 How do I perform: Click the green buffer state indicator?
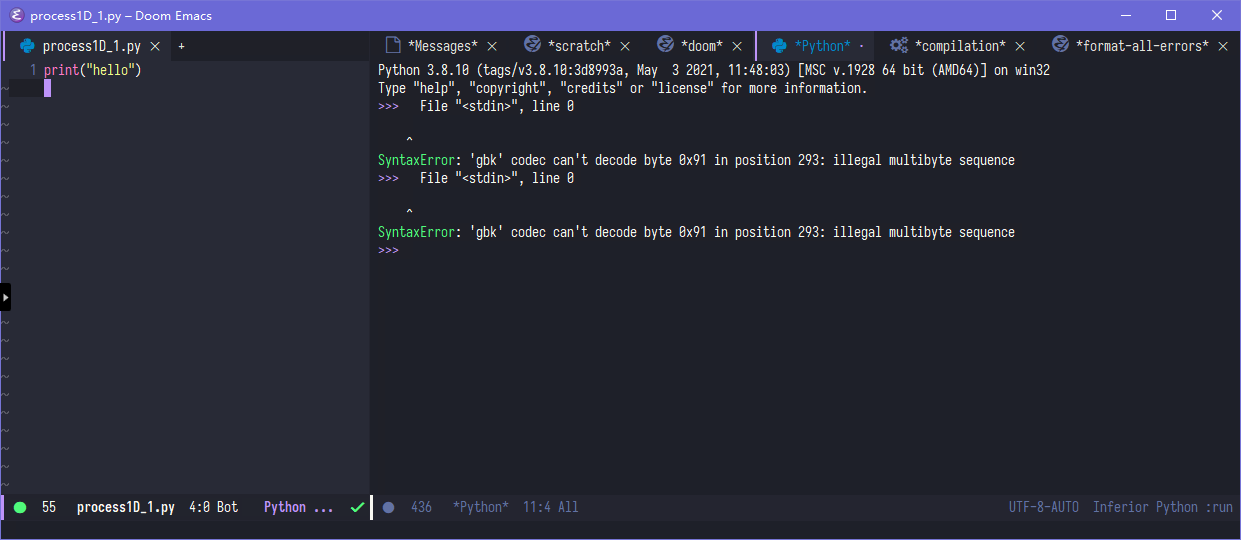(x=20, y=508)
